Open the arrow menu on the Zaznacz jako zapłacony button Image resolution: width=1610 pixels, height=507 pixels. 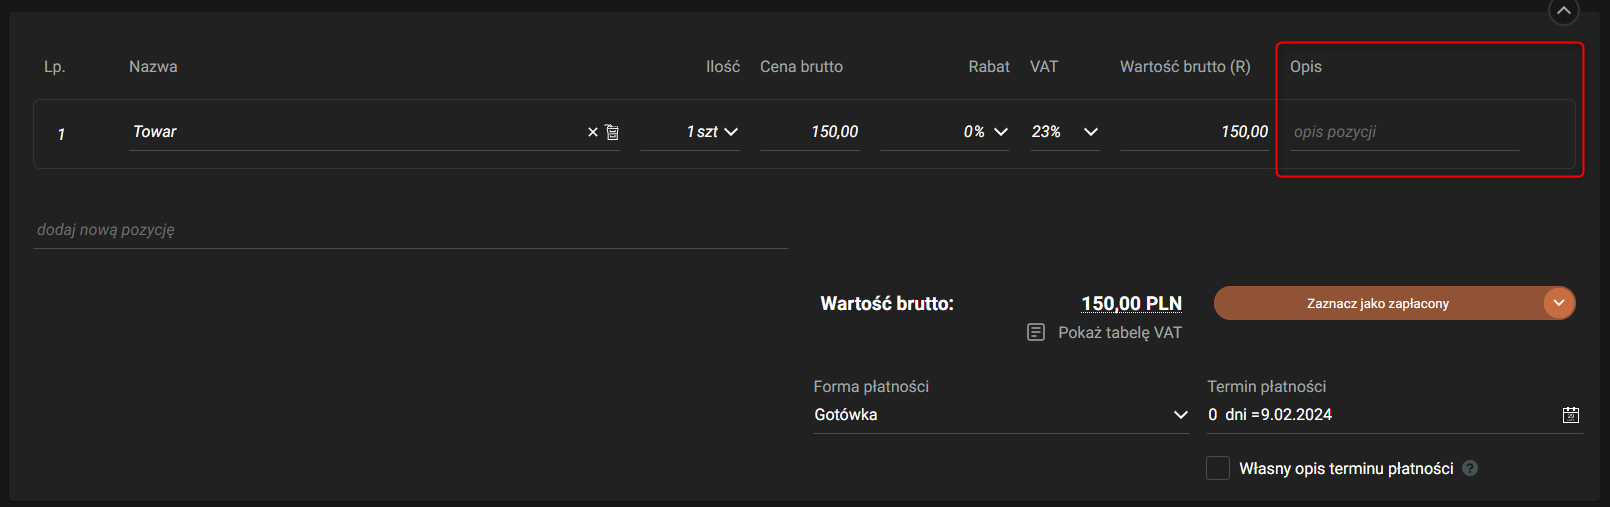pyautogui.click(x=1558, y=303)
